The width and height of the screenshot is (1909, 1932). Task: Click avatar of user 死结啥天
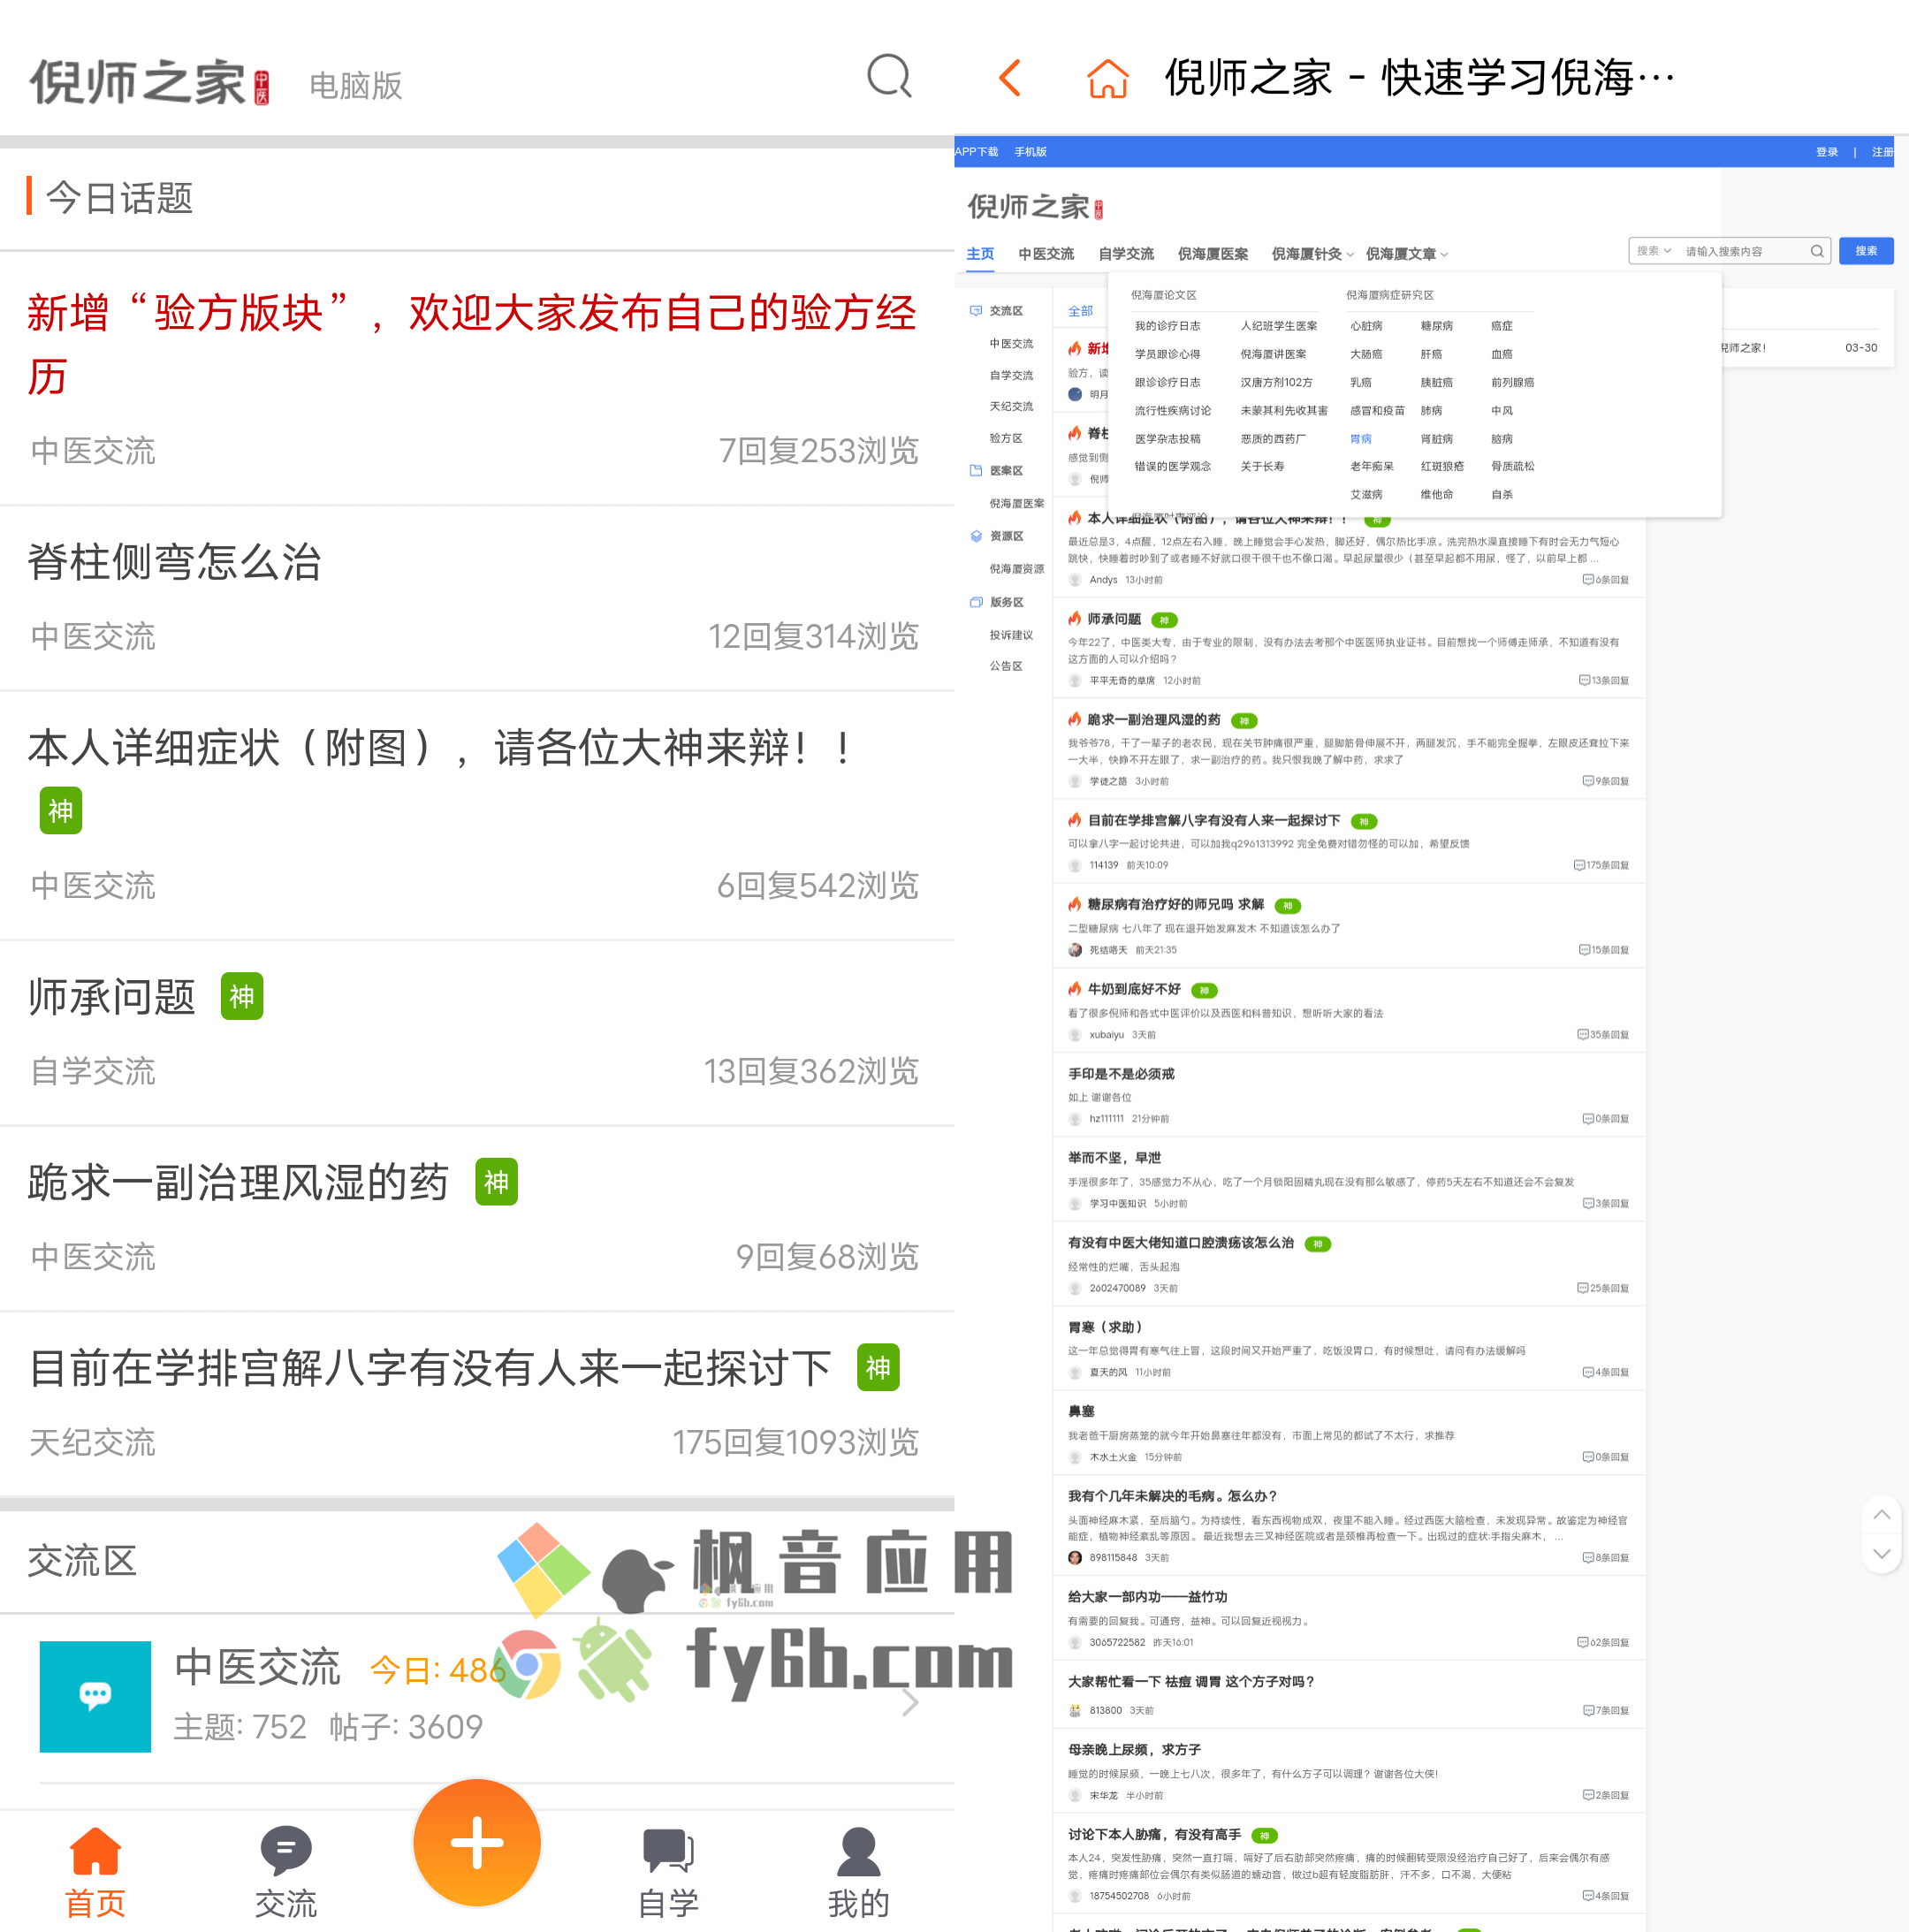1075,950
